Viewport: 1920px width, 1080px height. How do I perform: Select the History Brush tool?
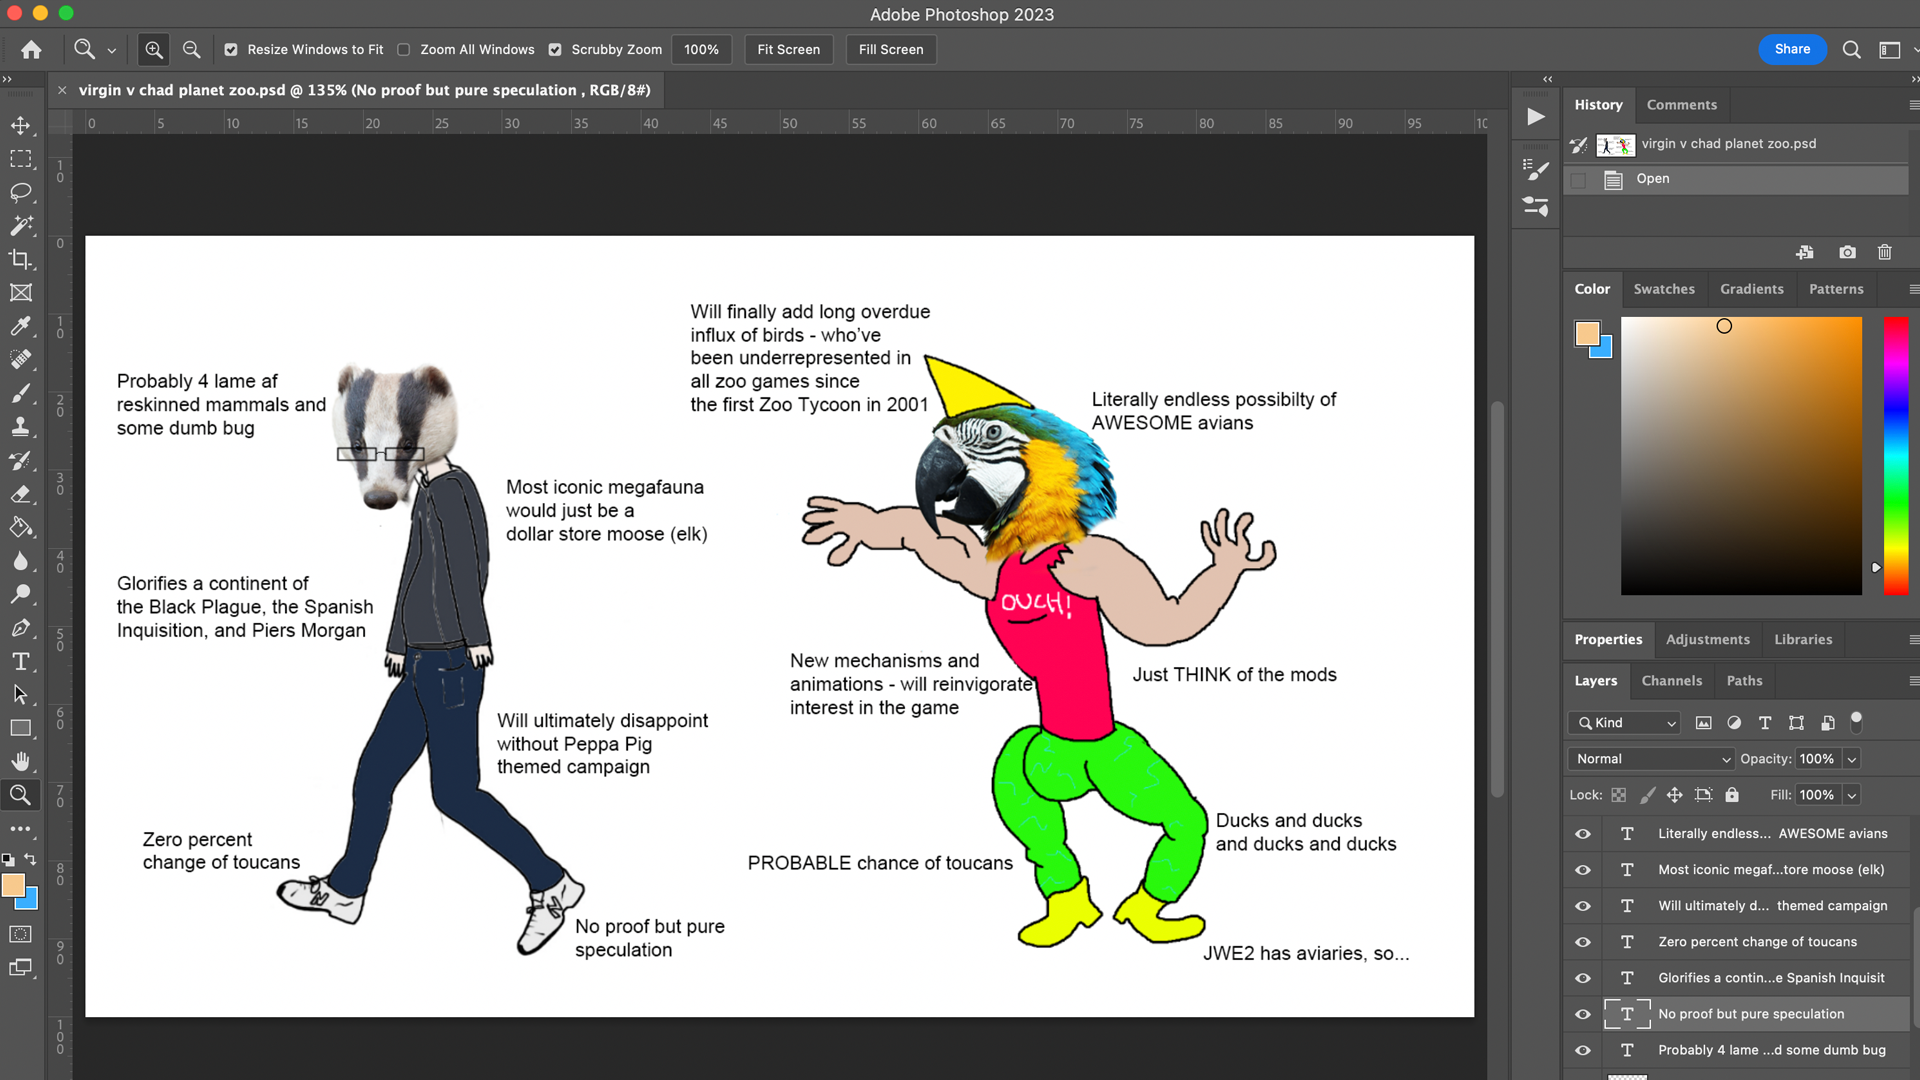(20, 460)
